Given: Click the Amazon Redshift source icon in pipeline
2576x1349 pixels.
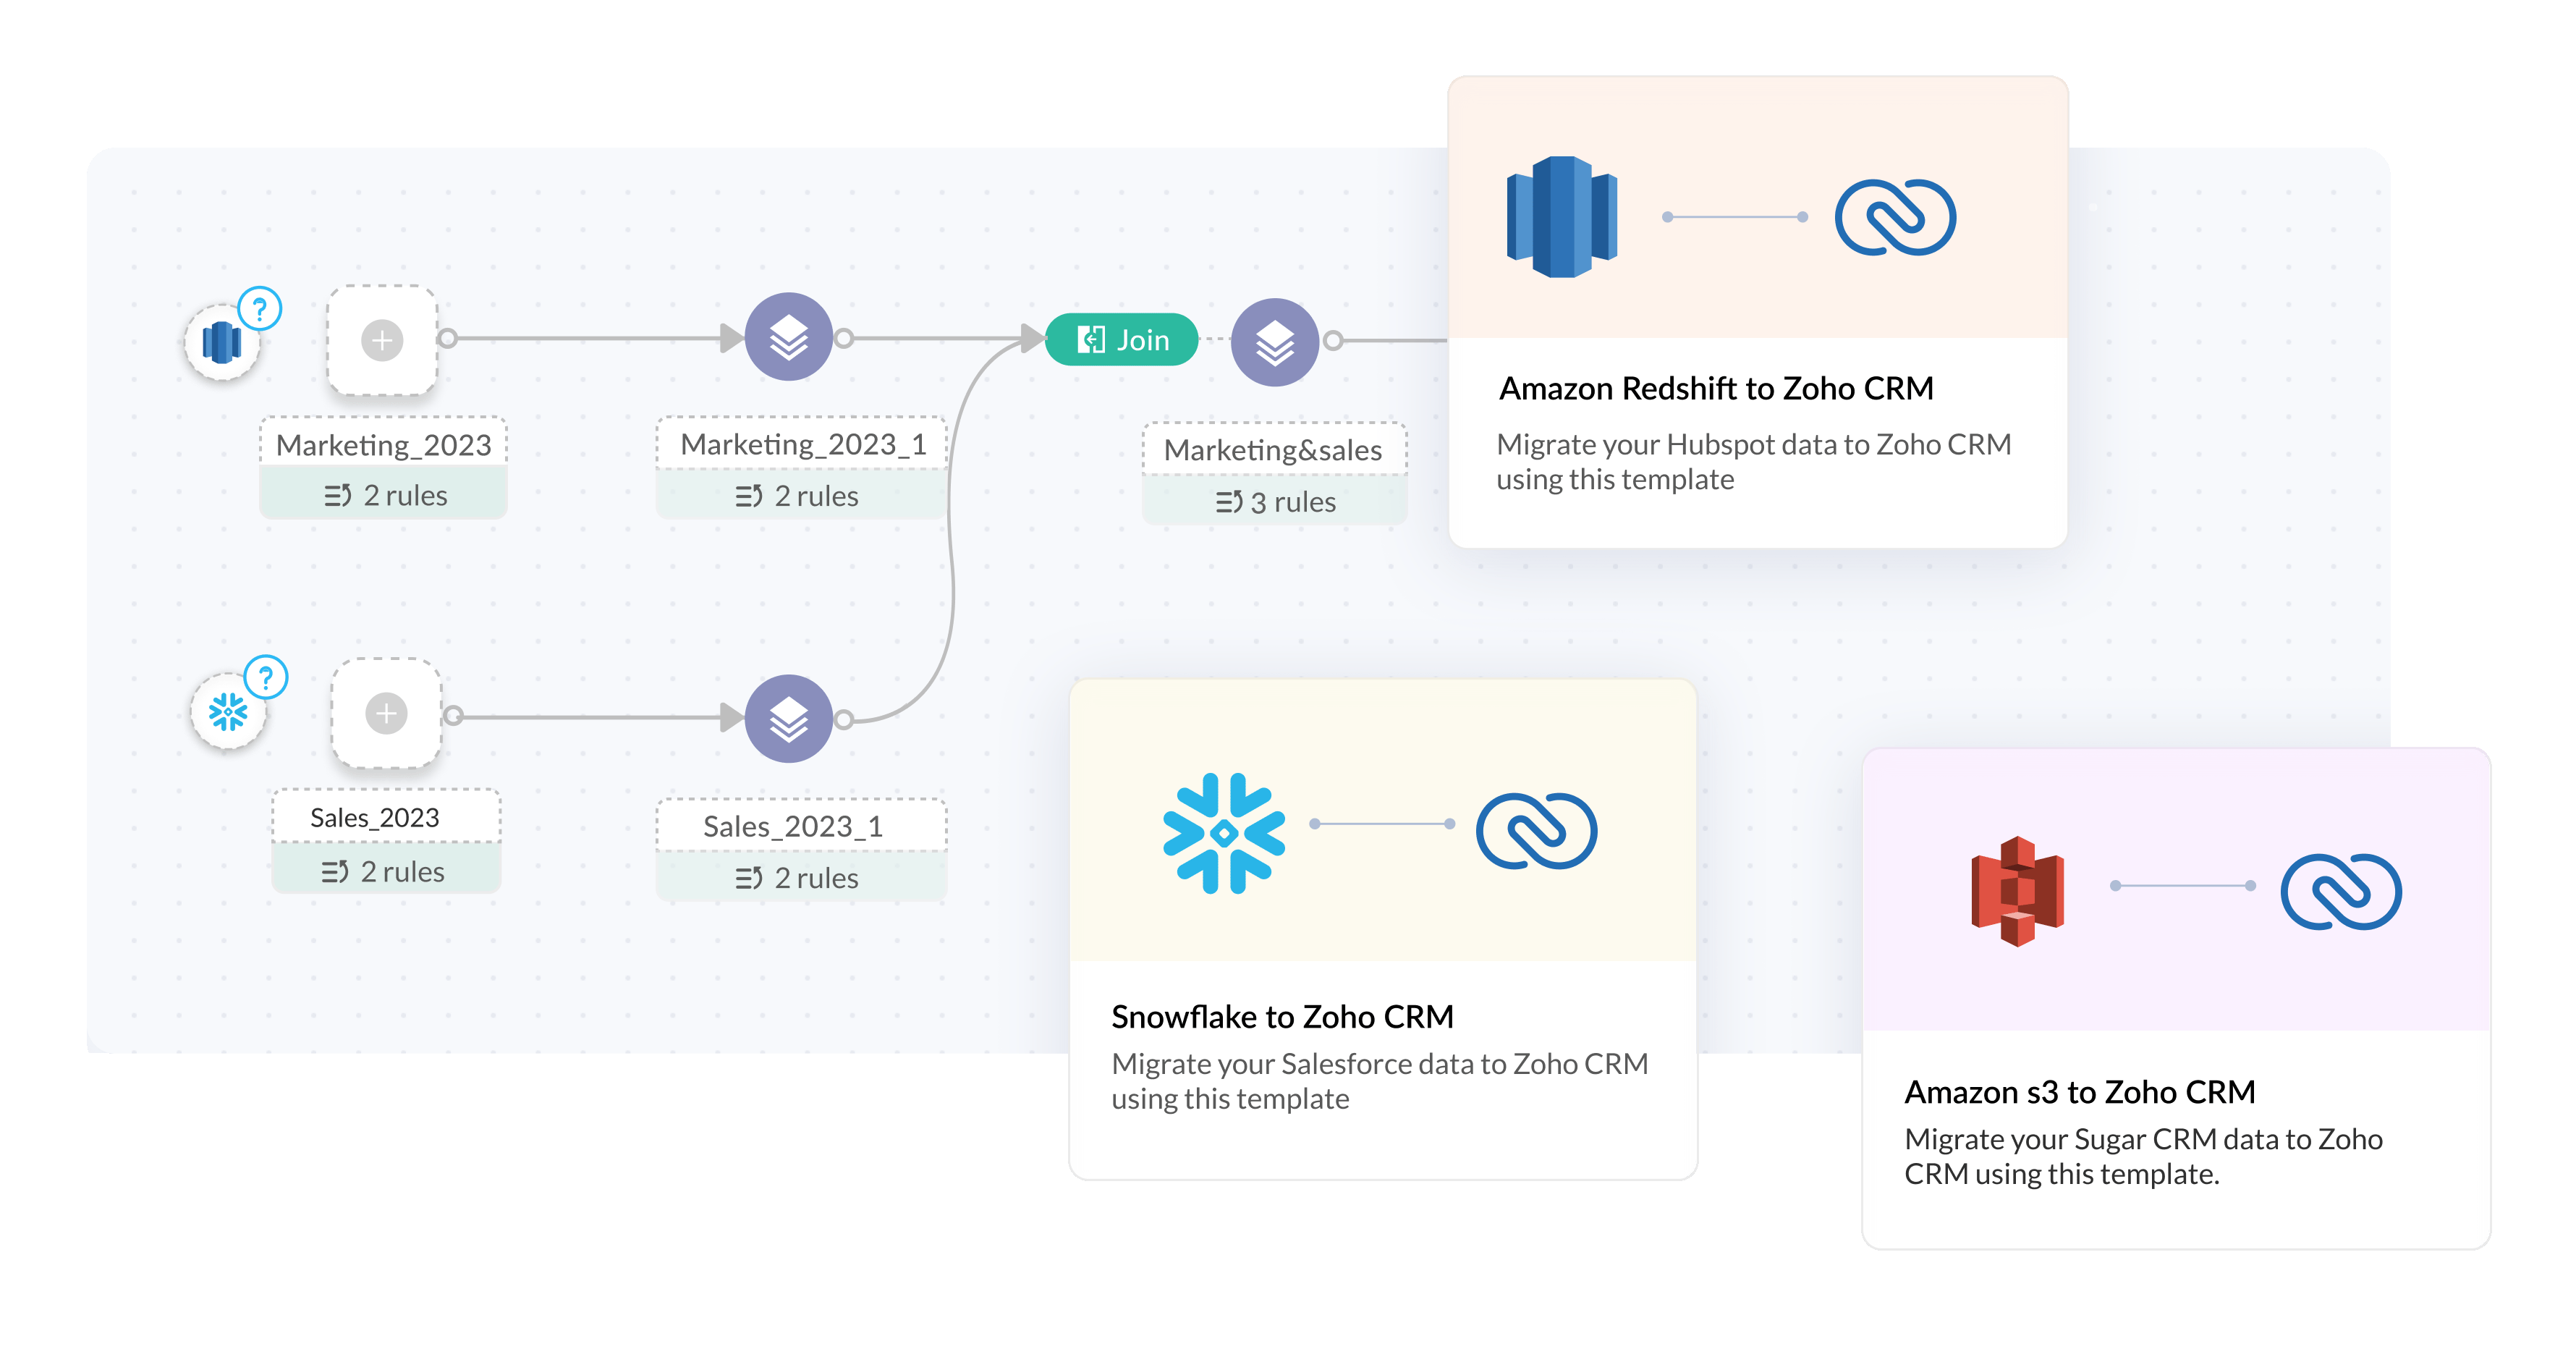Looking at the screenshot, I should pos(222,343).
